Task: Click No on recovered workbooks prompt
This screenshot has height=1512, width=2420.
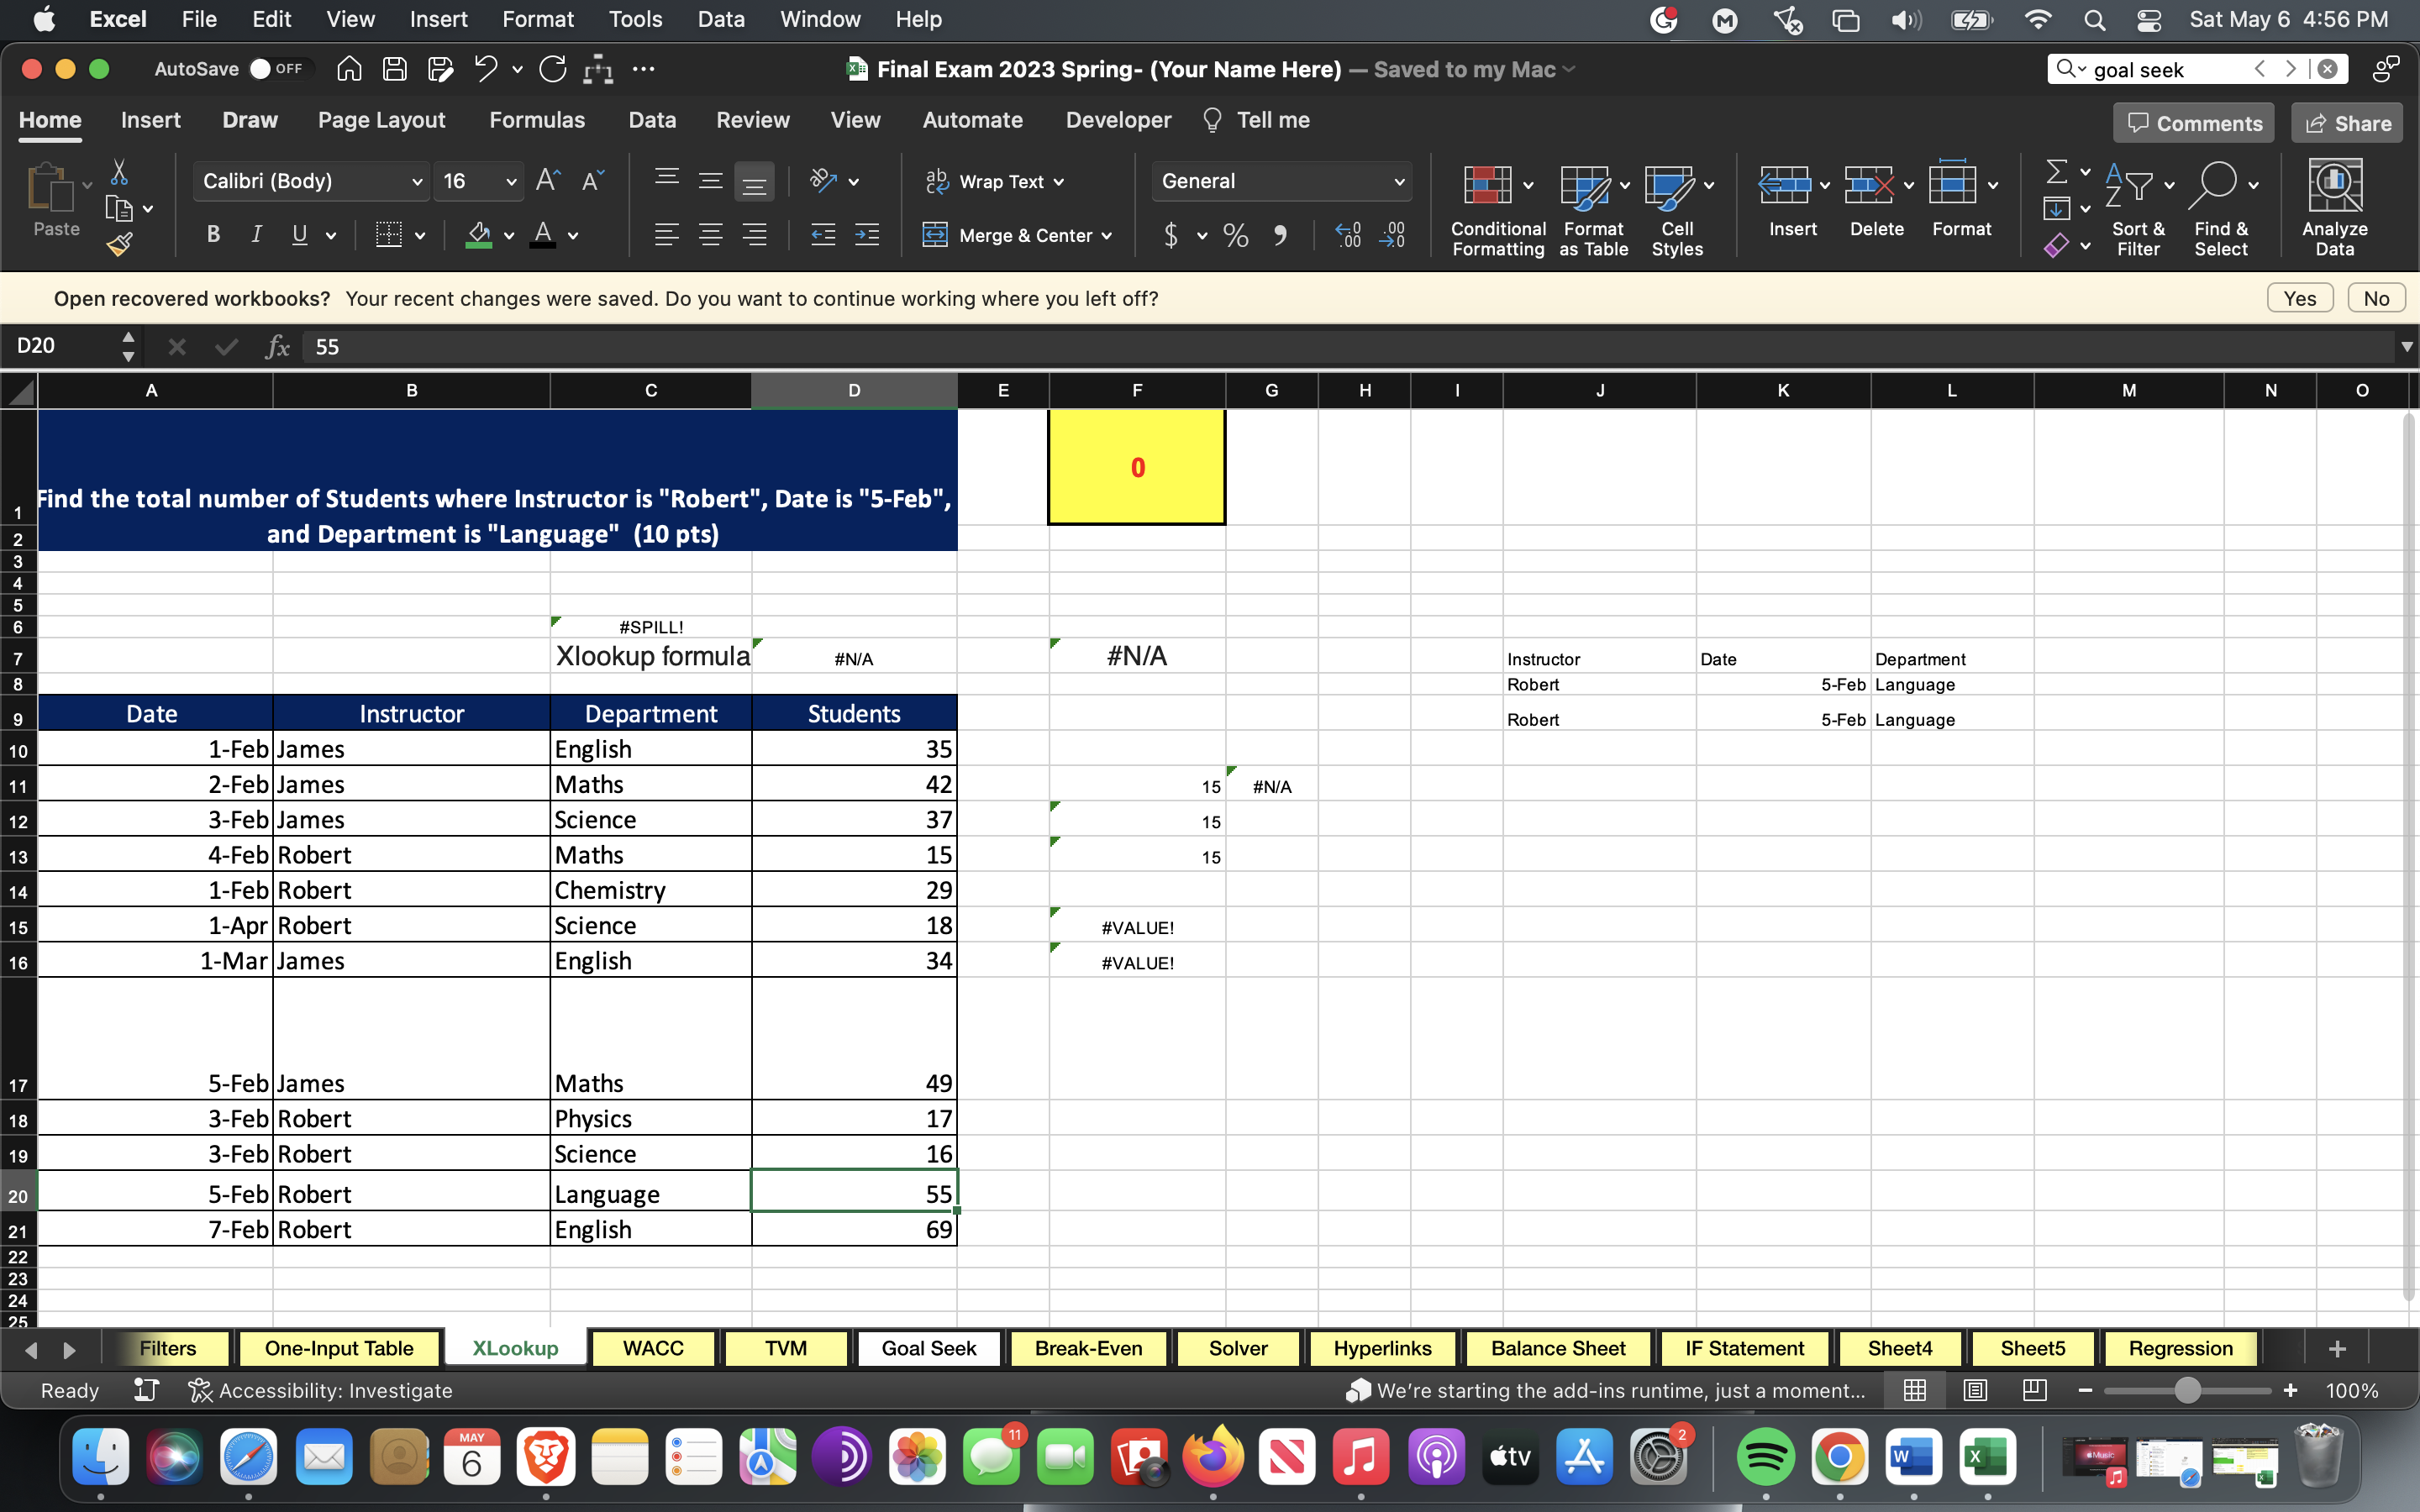Action: [2376, 298]
